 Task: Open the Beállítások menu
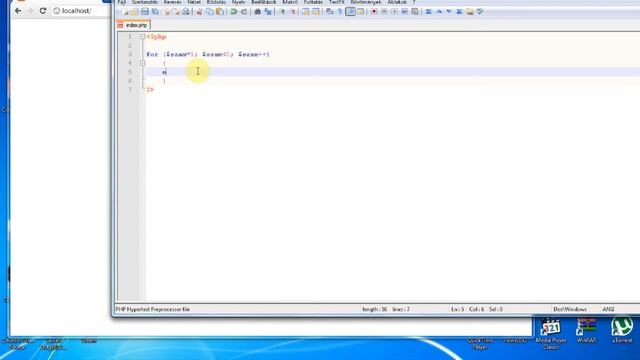pyautogui.click(x=264, y=2)
